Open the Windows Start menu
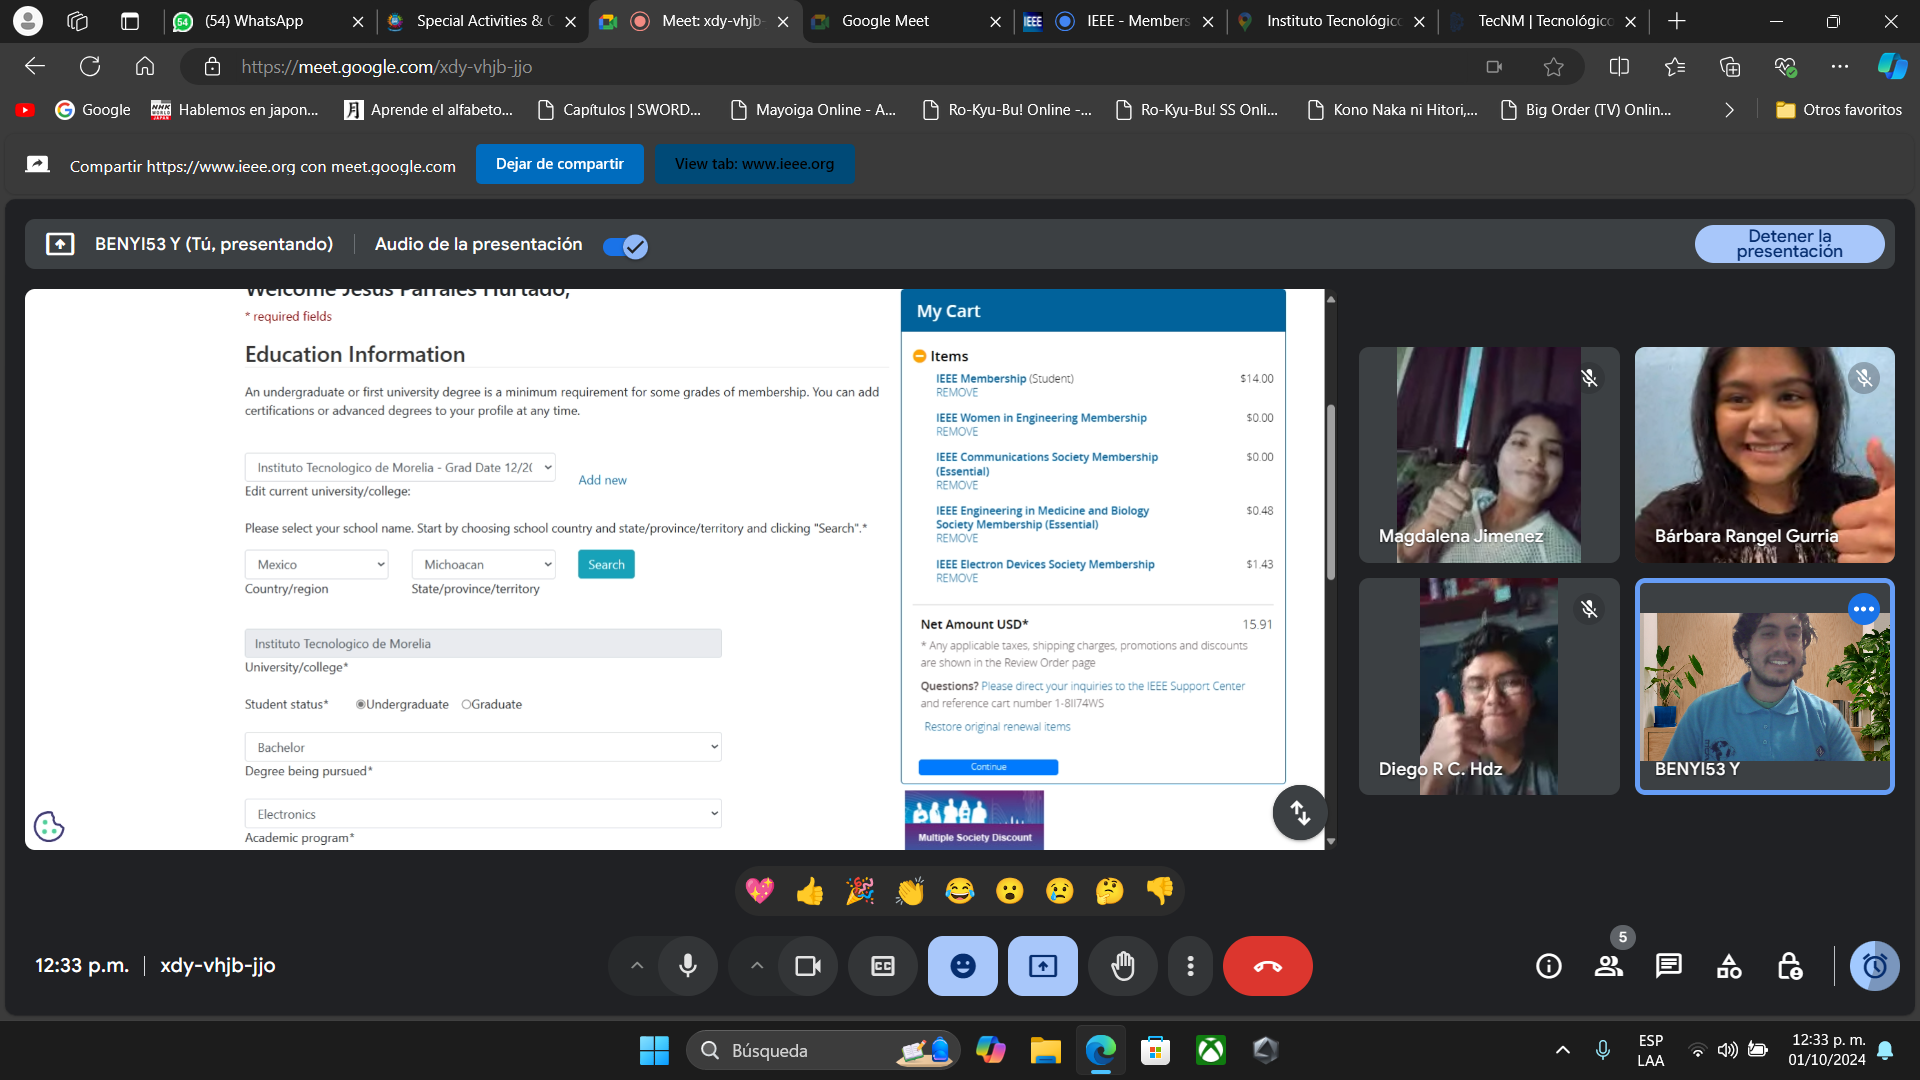 pyautogui.click(x=654, y=1050)
